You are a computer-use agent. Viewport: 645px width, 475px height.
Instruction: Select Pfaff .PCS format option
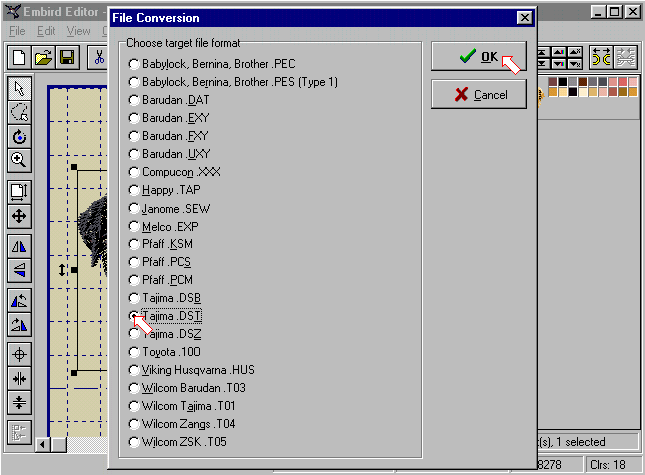[160, 262]
